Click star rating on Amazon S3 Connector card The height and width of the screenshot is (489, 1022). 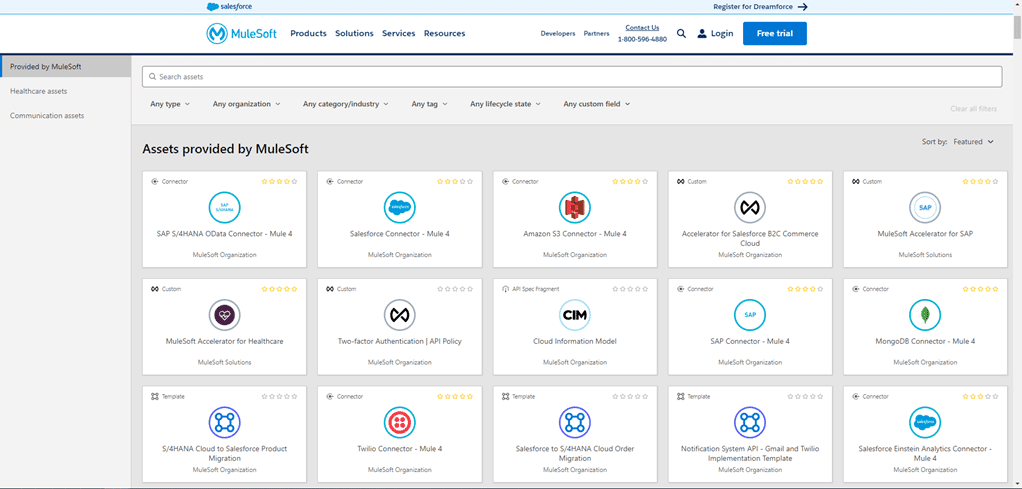630,182
